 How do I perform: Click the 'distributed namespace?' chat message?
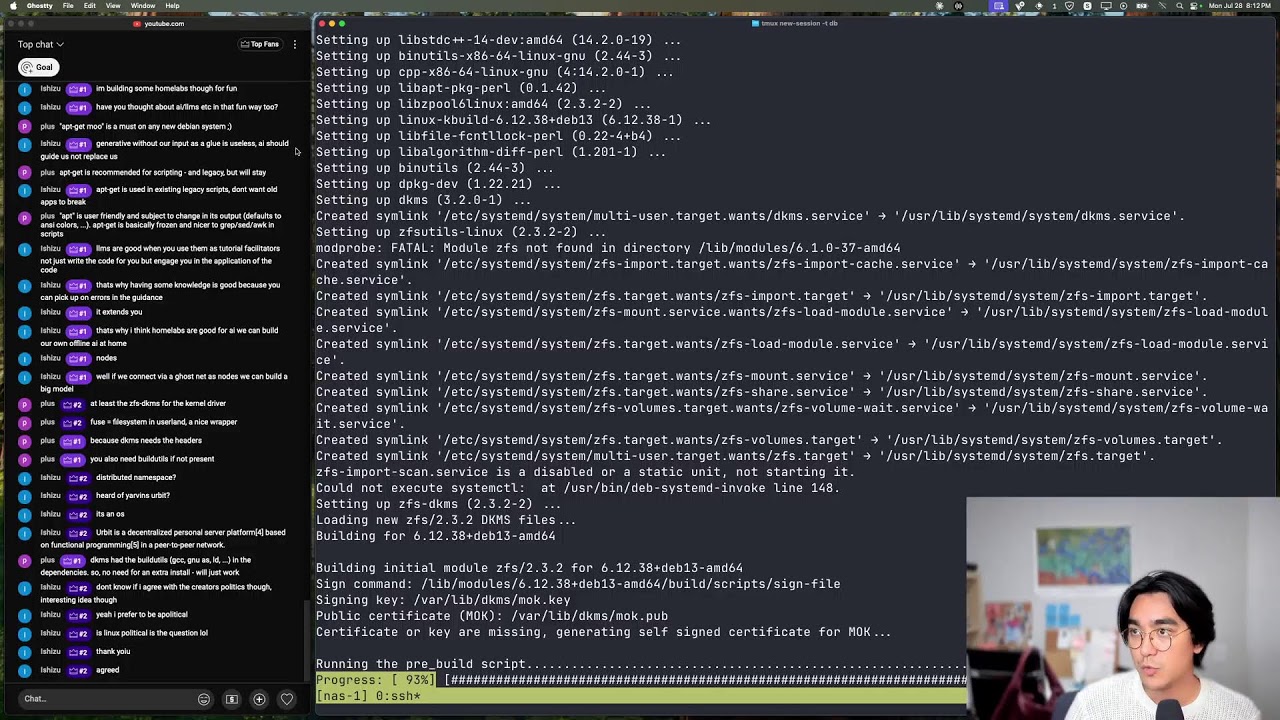coord(135,477)
